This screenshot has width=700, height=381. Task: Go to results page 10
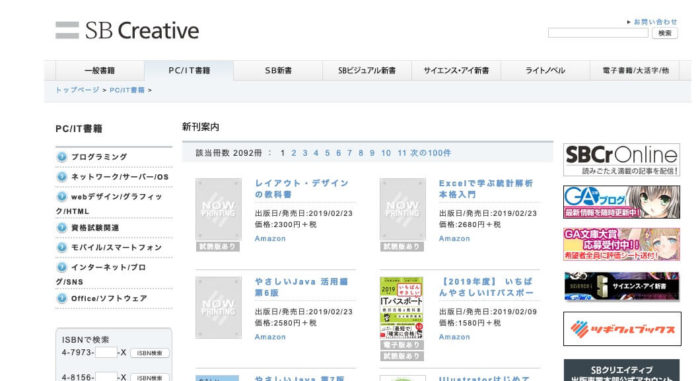point(386,153)
